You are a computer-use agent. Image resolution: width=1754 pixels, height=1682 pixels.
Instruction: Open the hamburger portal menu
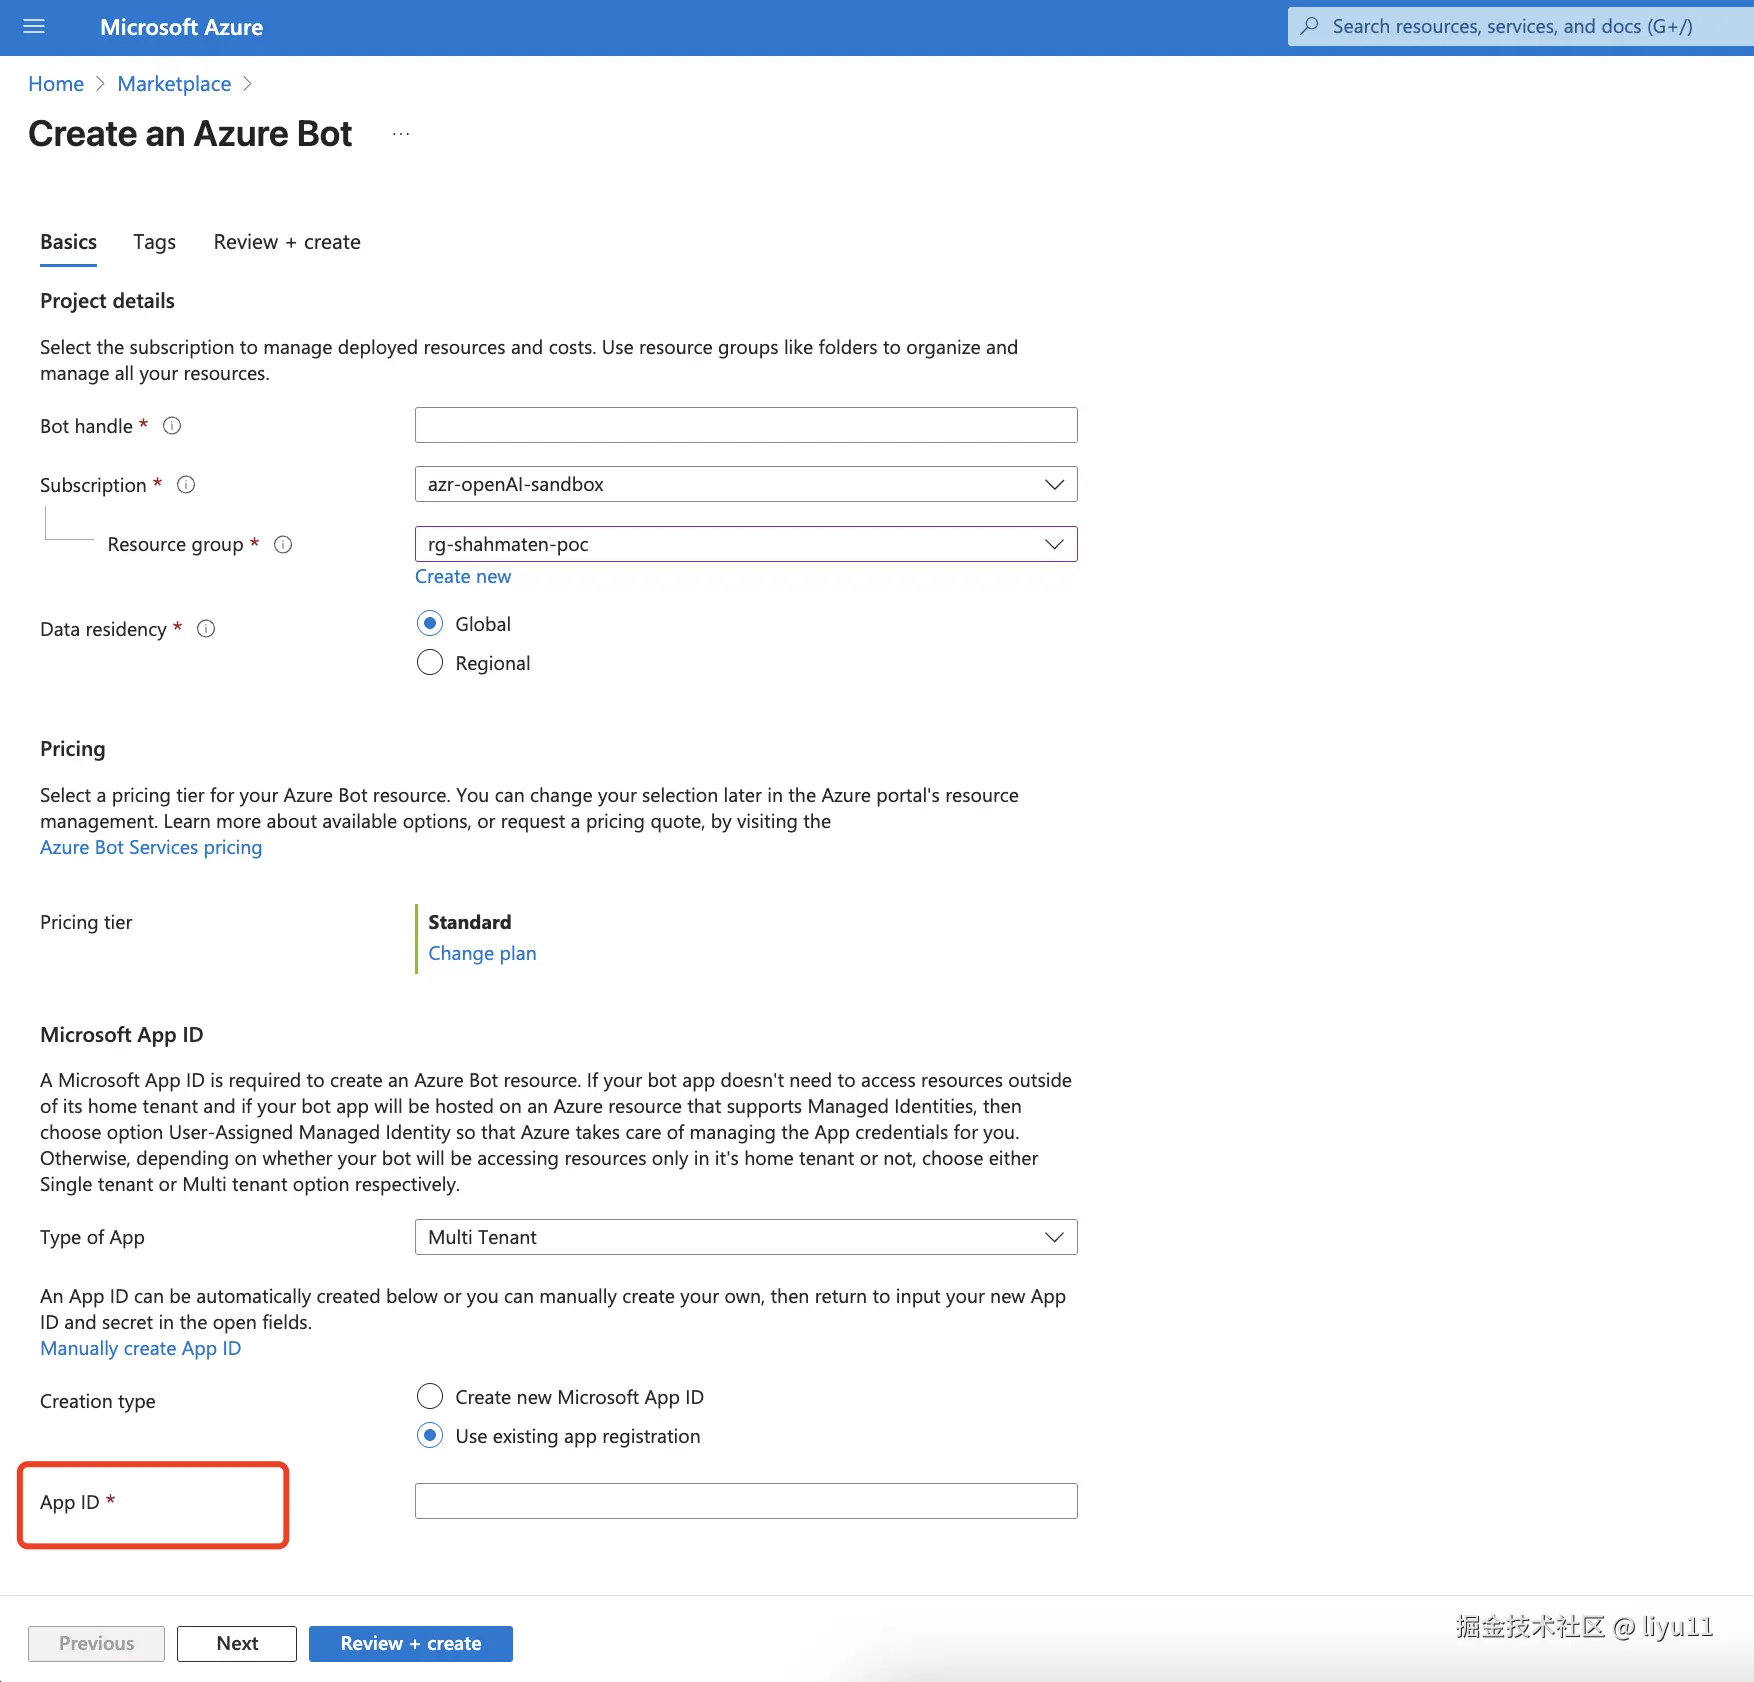[x=34, y=27]
